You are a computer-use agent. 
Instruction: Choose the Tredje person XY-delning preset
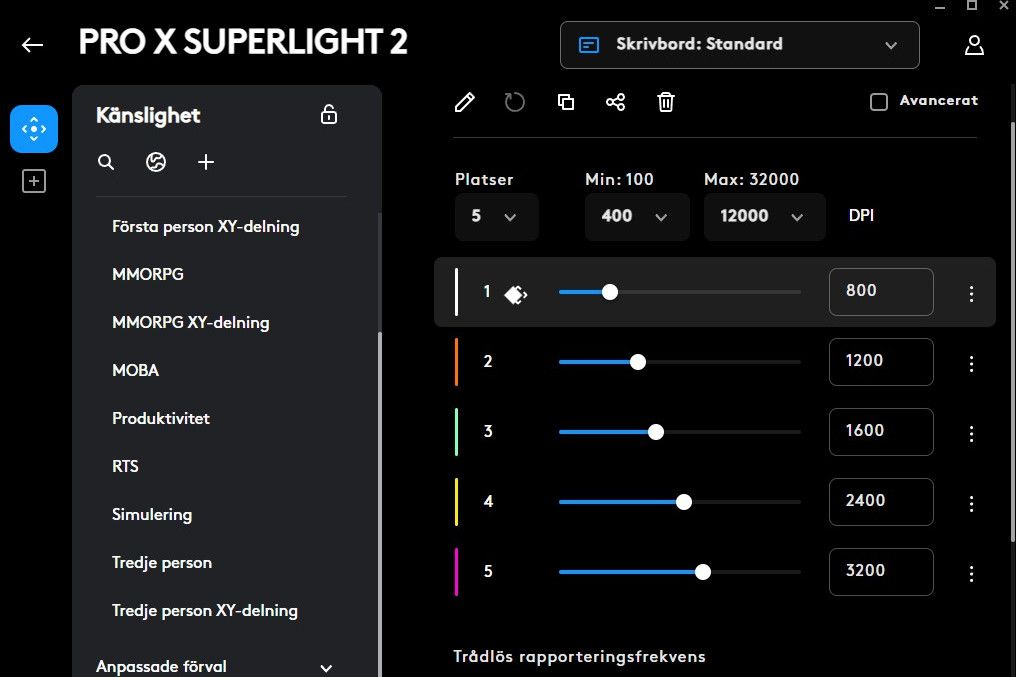point(205,610)
